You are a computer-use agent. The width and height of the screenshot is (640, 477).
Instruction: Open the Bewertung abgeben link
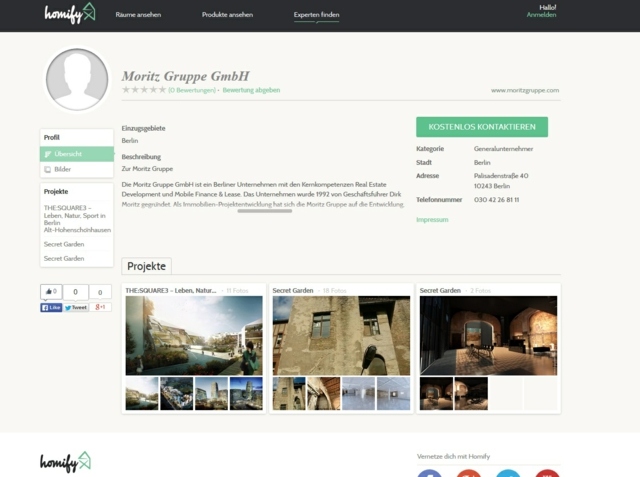(x=251, y=90)
